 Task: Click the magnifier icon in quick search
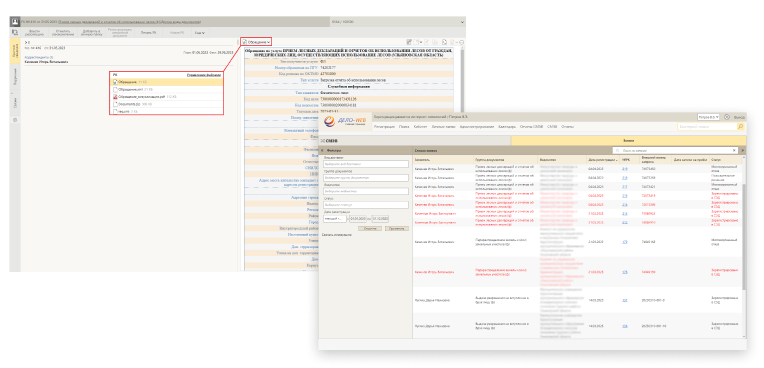[741, 127]
